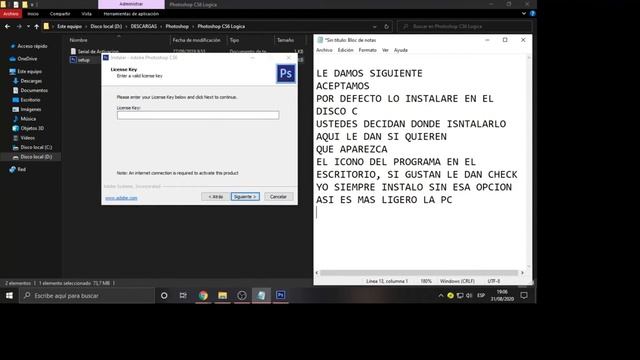Image resolution: width=640 pixels, height=360 pixels.
Task: Sort files by Tipo column header
Action: pyautogui.click(x=234, y=40)
